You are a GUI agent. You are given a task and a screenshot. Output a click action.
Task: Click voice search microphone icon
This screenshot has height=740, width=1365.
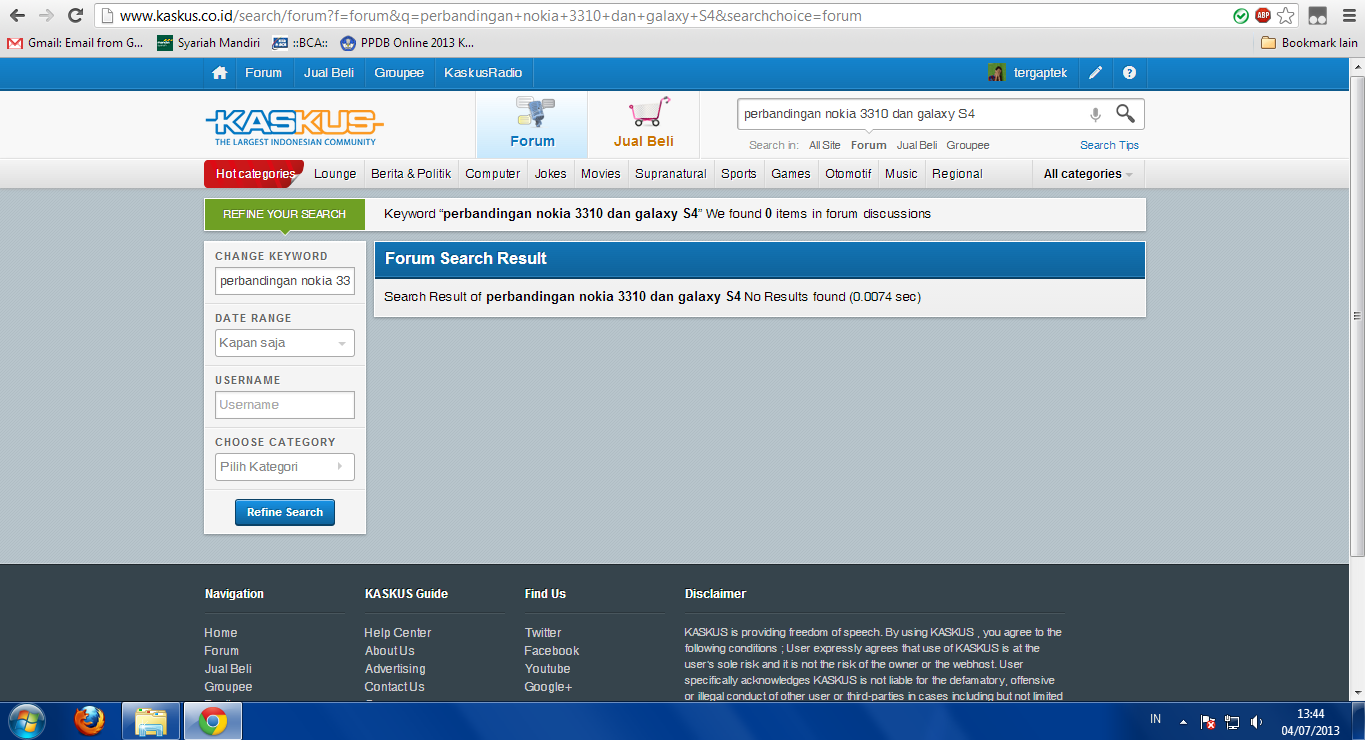1095,114
